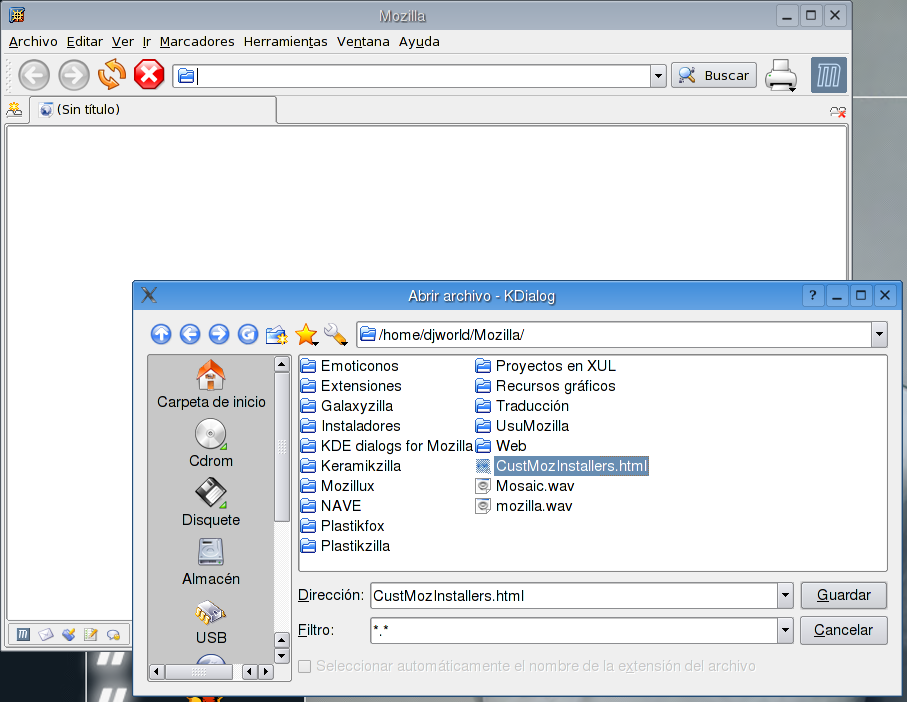The height and width of the screenshot is (702, 907).
Task: Click the Mozilla M throbber logo
Action: click(x=828, y=75)
